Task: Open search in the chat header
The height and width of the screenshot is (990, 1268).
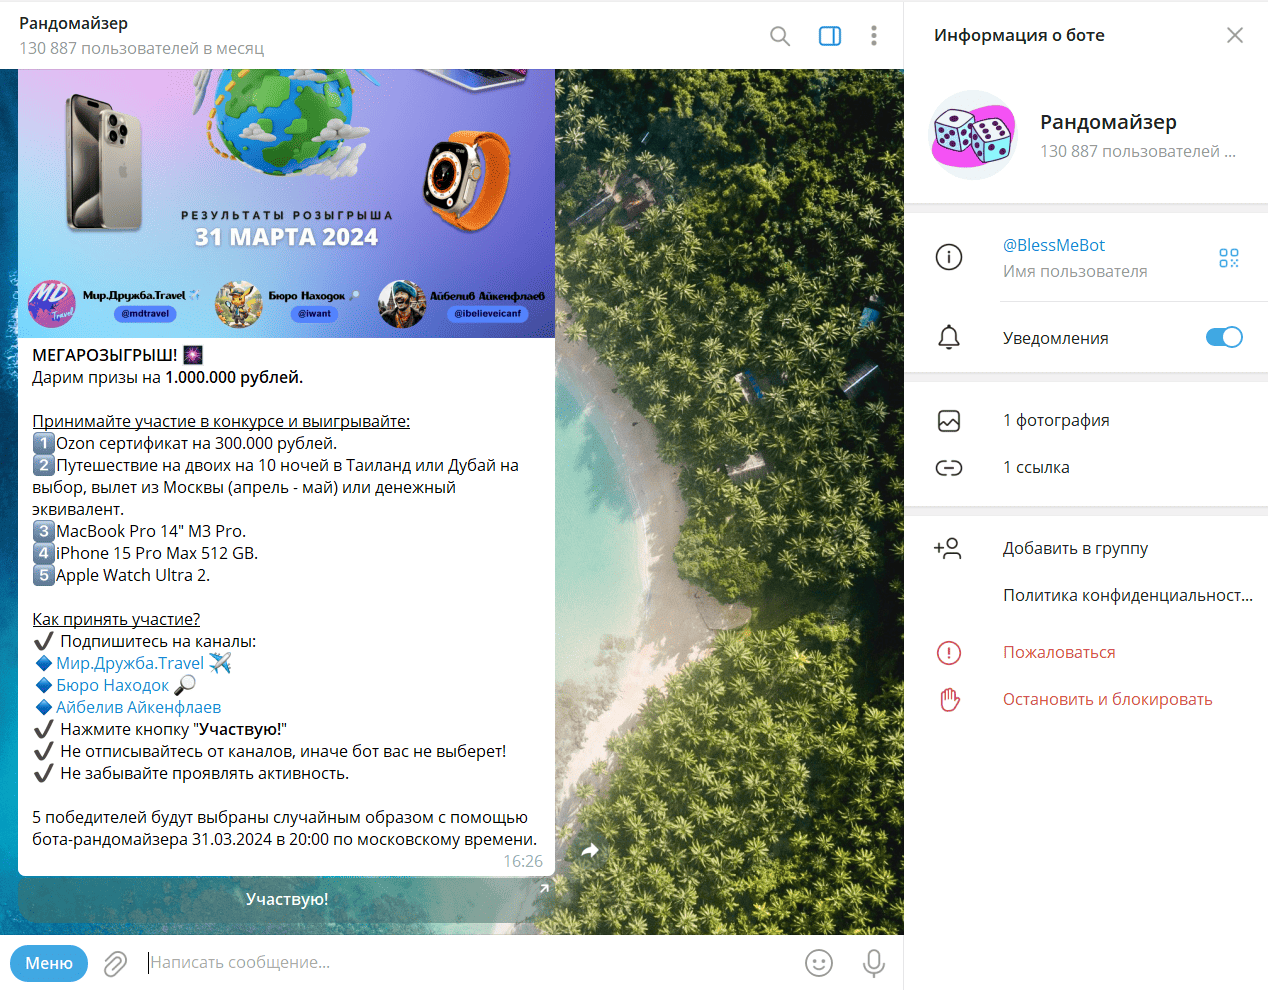Action: click(x=780, y=36)
